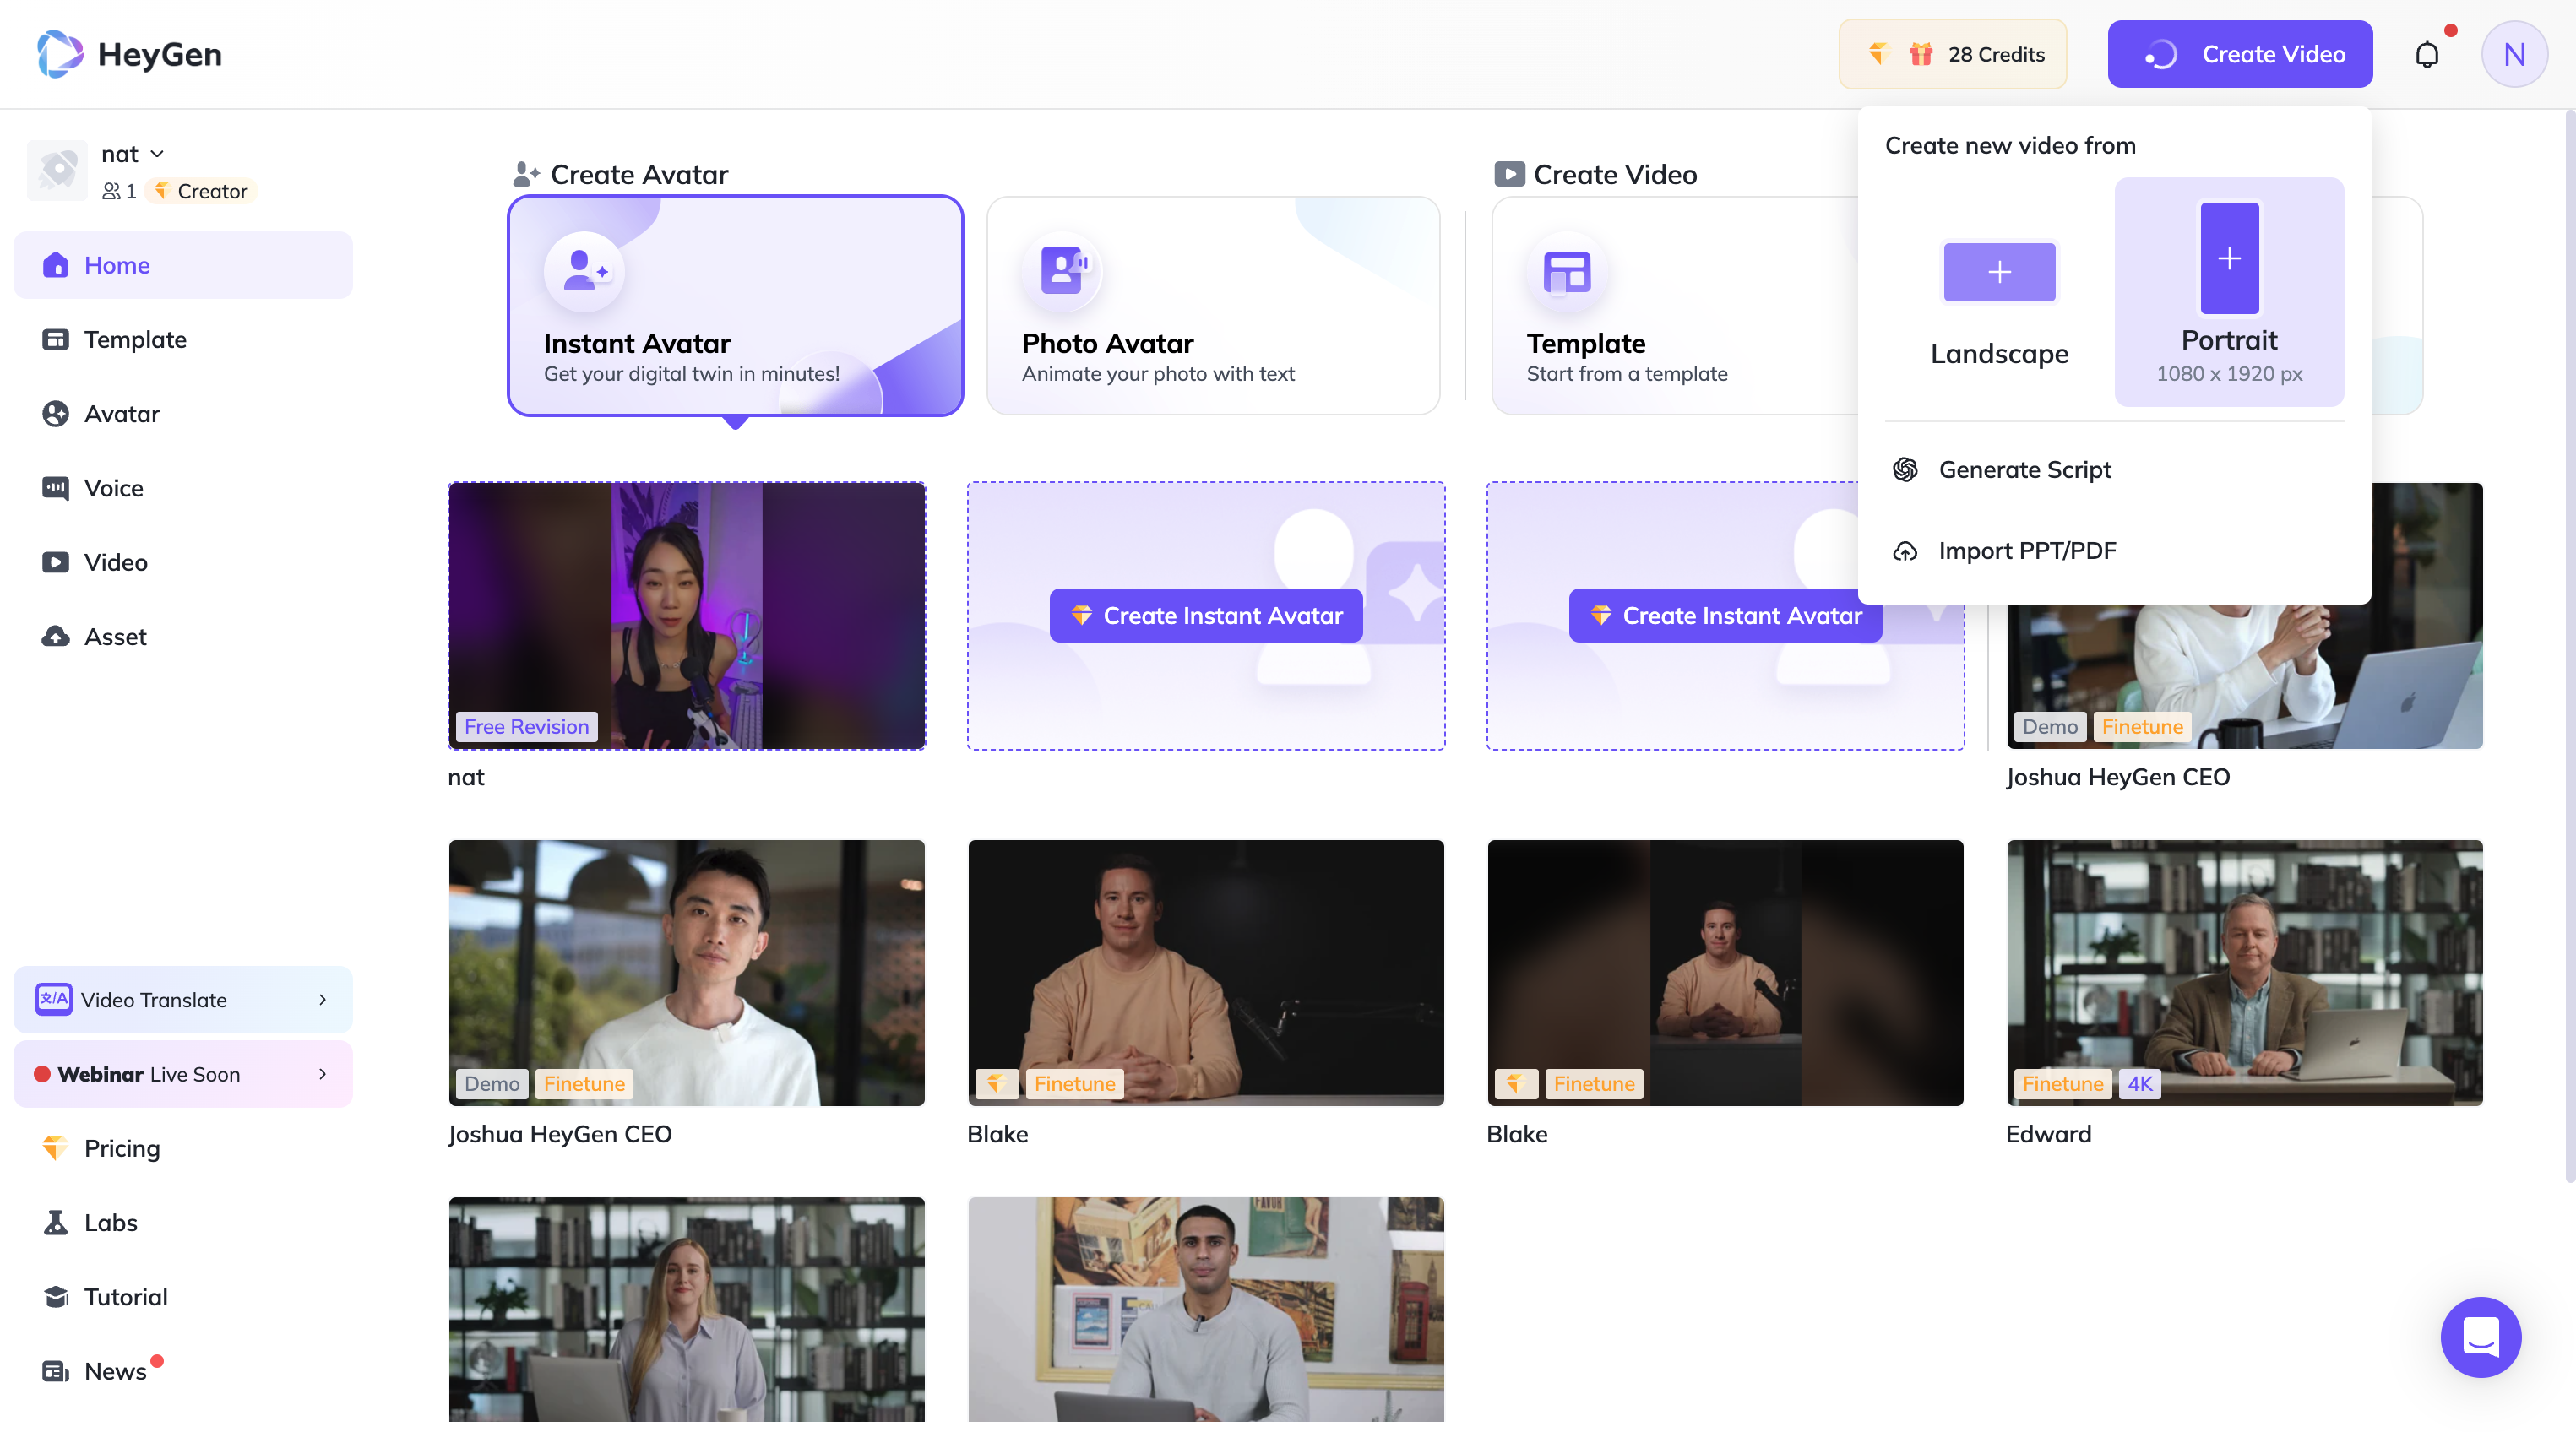Click the Labs flask icon
Screen dimensions: 2576x1432
pyautogui.click(x=55, y=1222)
